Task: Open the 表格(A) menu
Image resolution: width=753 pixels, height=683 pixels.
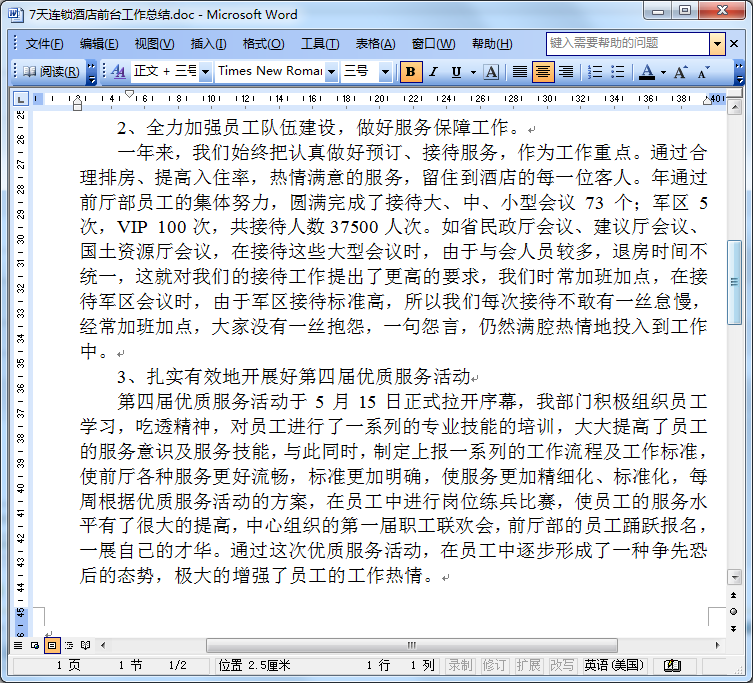Action: 375,44
